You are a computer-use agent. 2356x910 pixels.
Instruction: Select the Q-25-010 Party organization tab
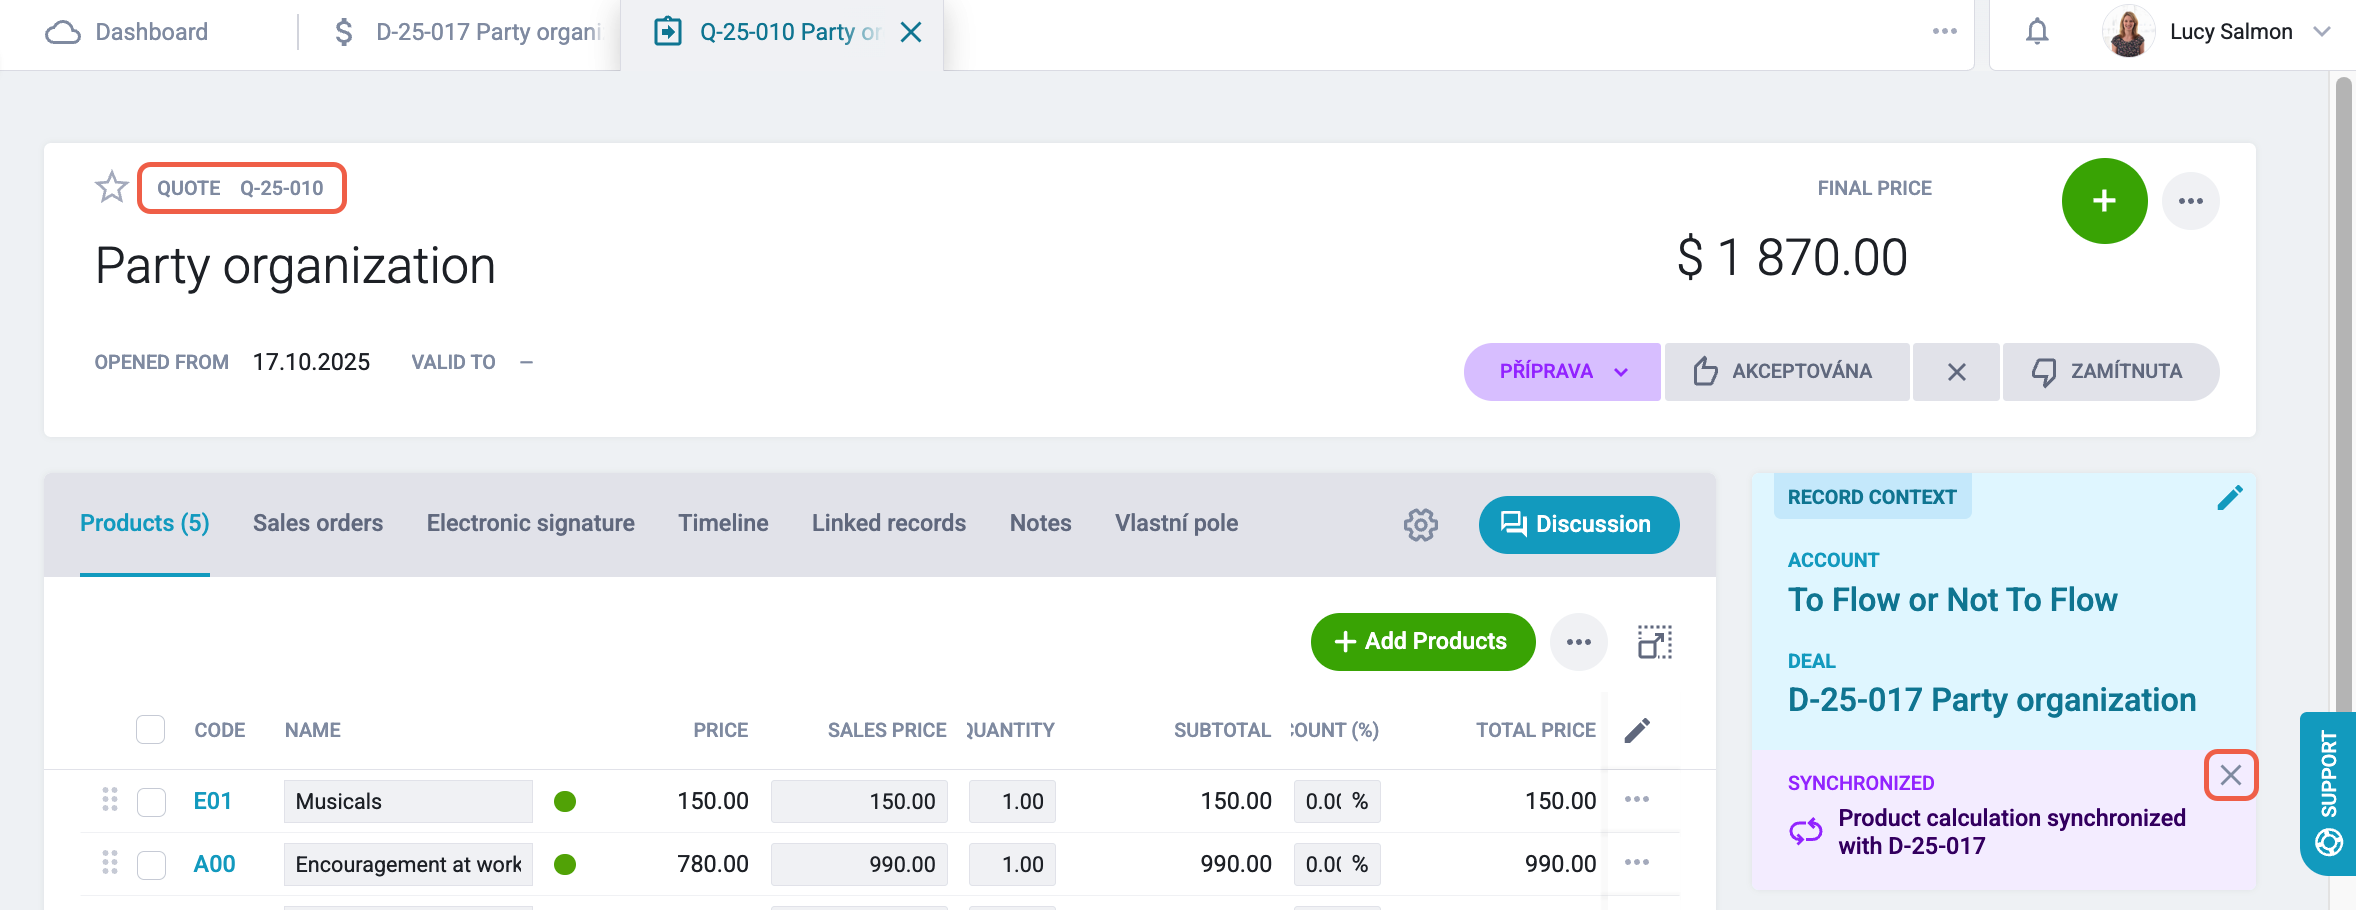[769, 32]
